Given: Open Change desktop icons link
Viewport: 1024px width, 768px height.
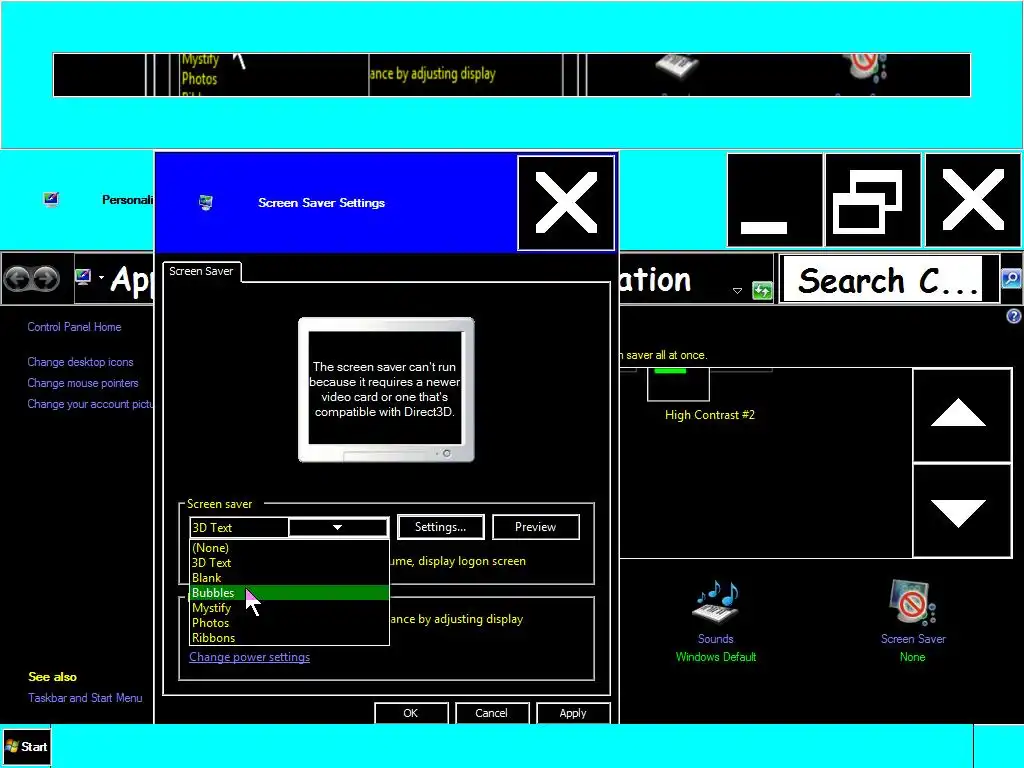Looking at the screenshot, I should pos(80,362).
